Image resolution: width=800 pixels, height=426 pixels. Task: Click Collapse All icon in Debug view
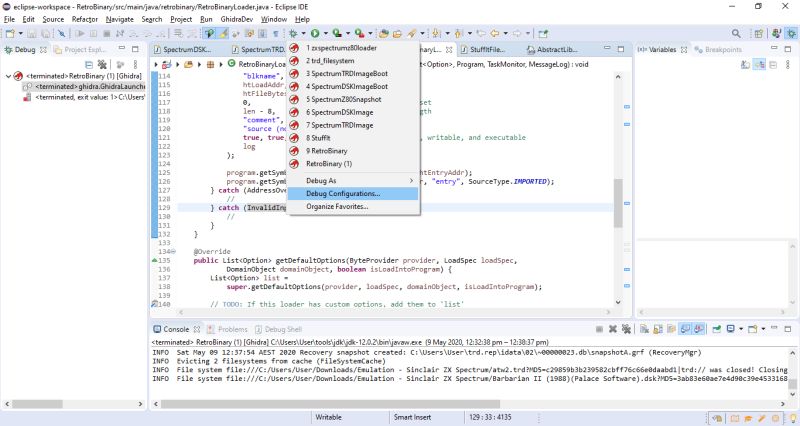88,64
